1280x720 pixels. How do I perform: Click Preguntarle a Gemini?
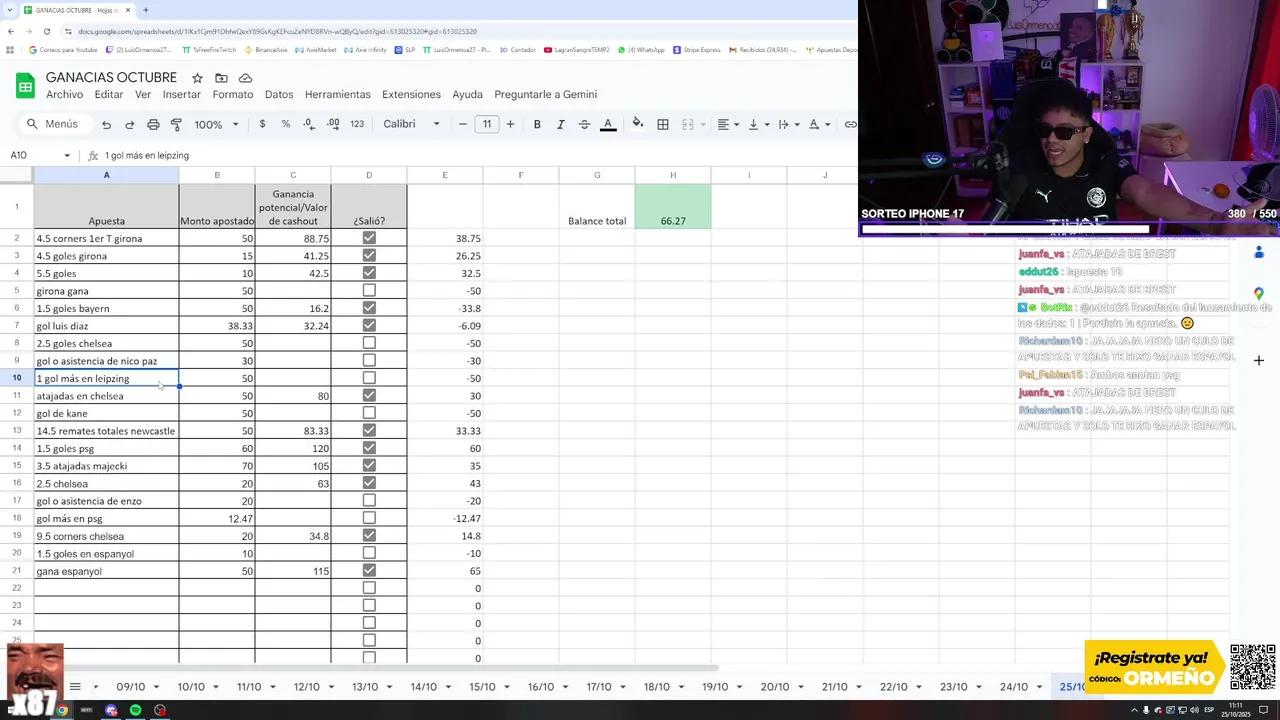[545, 94]
